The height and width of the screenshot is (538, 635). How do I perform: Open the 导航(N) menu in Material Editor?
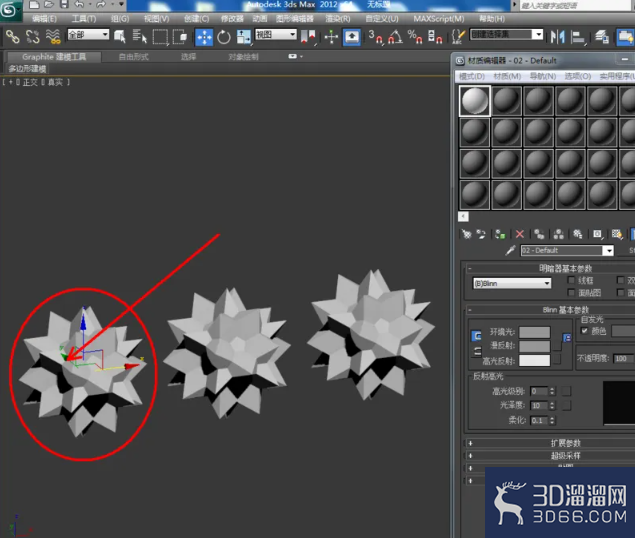543,76
